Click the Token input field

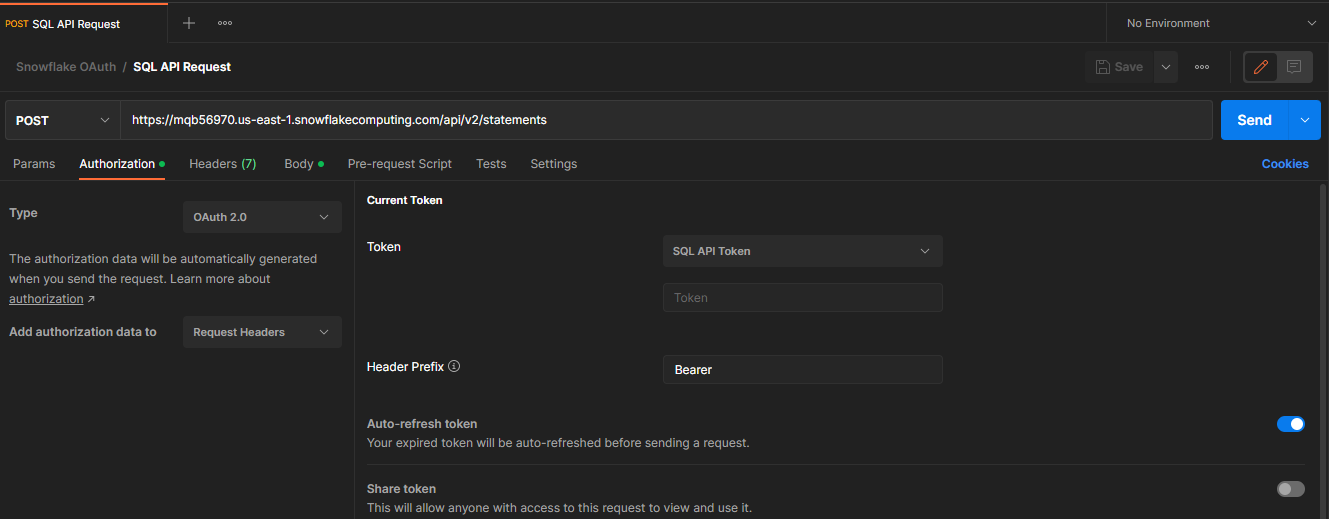click(x=802, y=298)
